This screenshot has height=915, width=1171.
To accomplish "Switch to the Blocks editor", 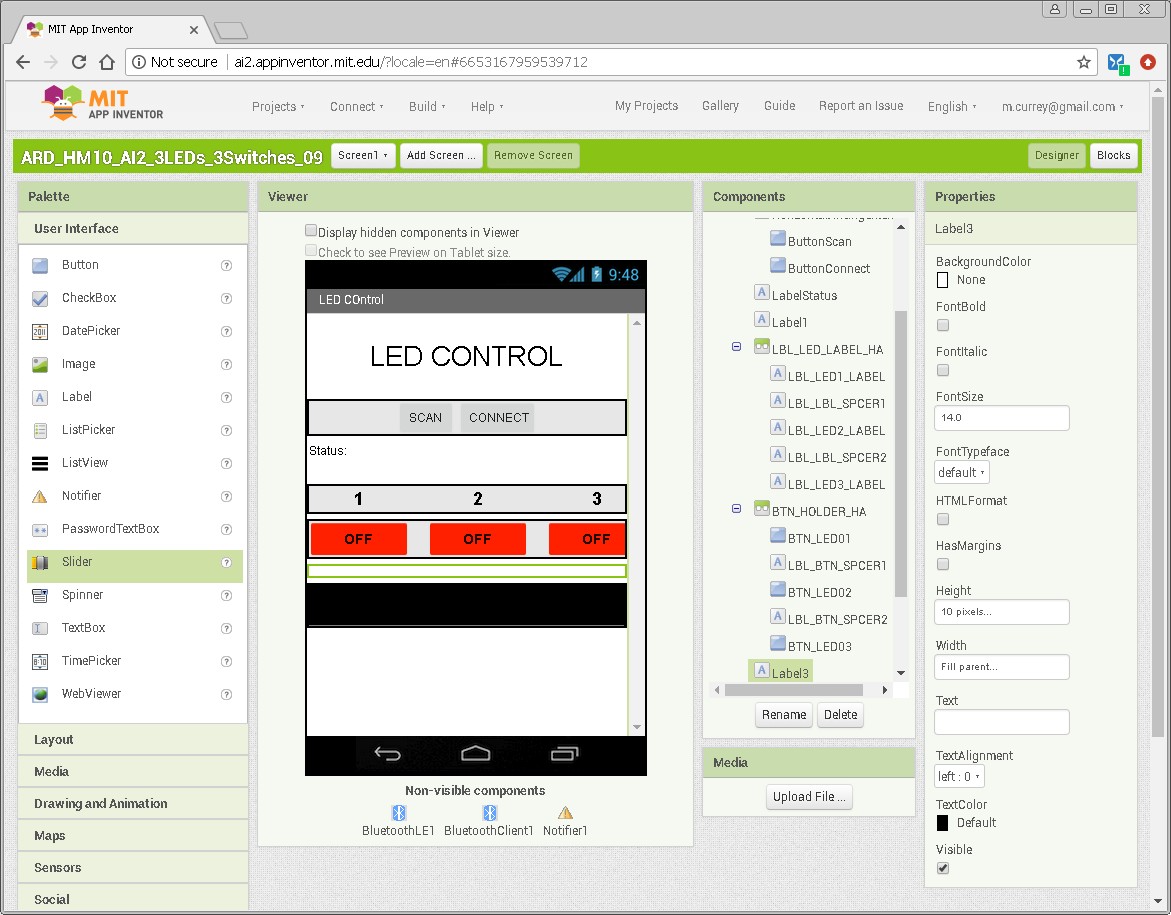I will tap(1113, 155).
